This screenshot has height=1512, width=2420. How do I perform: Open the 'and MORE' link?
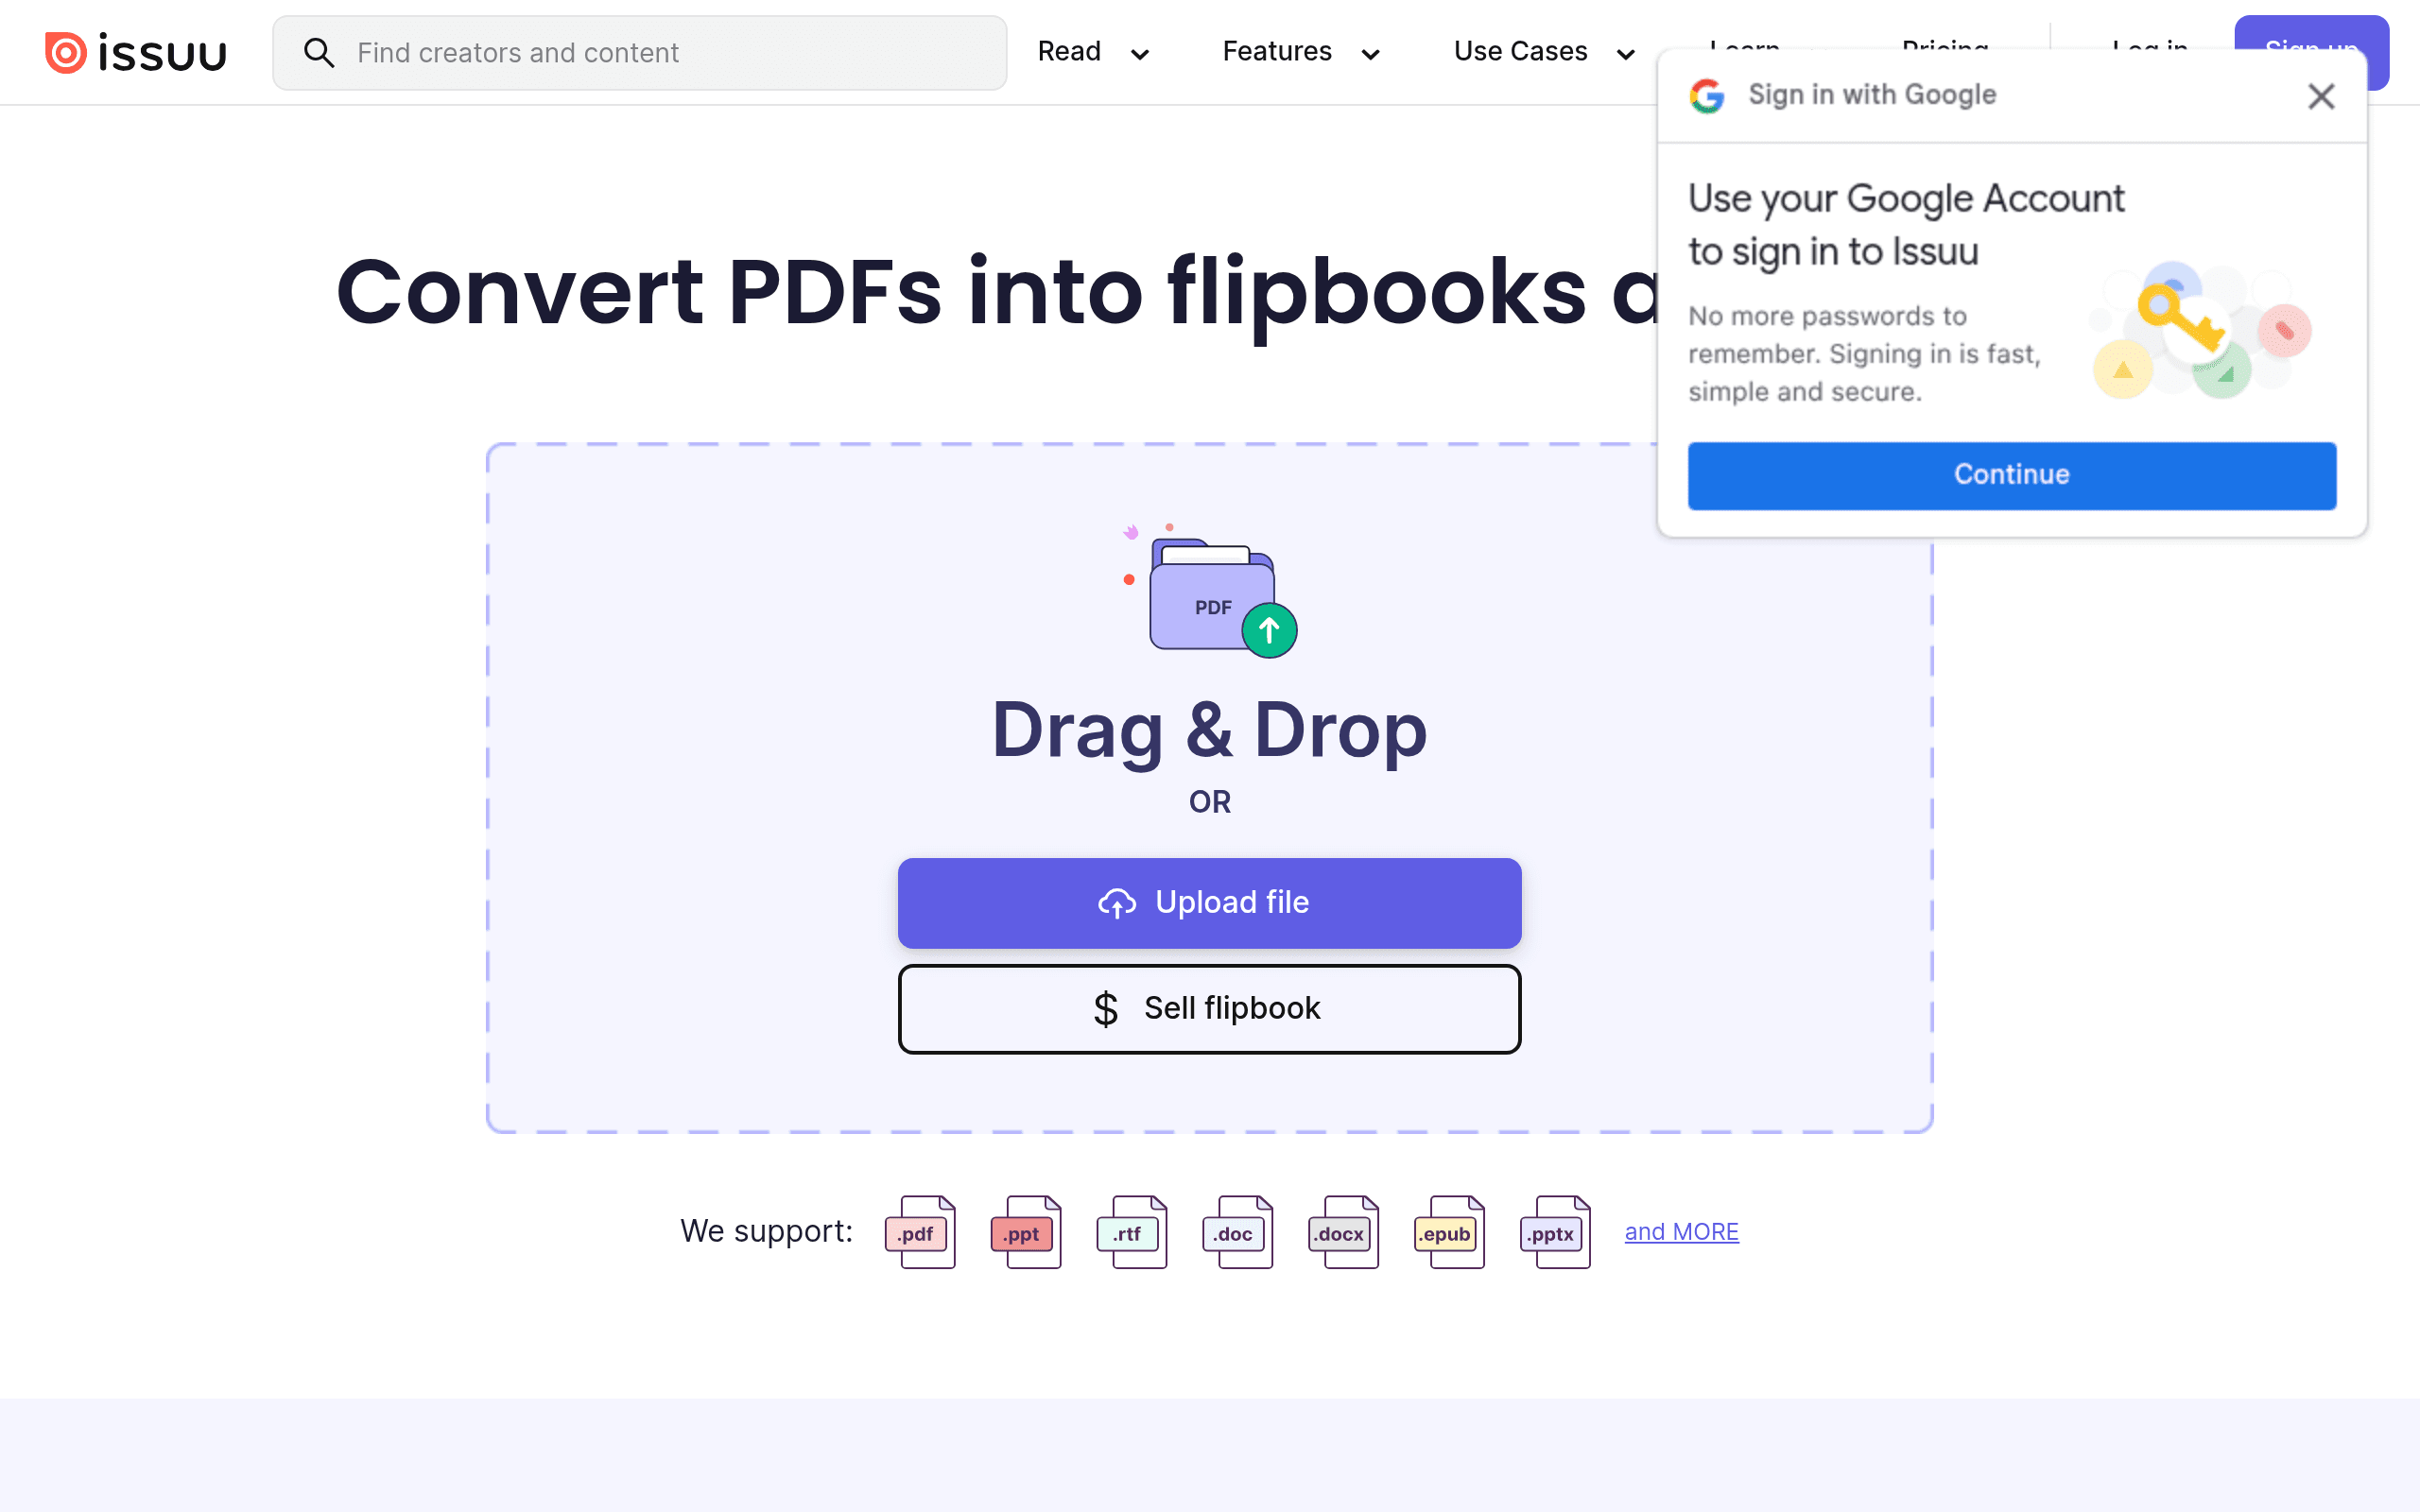click(1681, 1232)
